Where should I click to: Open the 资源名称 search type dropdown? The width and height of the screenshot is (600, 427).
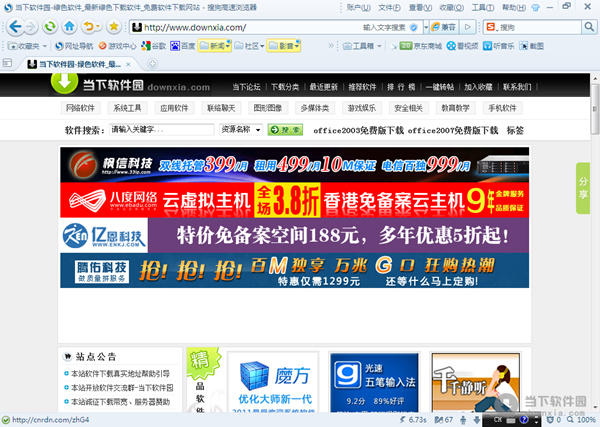[241, 130]
